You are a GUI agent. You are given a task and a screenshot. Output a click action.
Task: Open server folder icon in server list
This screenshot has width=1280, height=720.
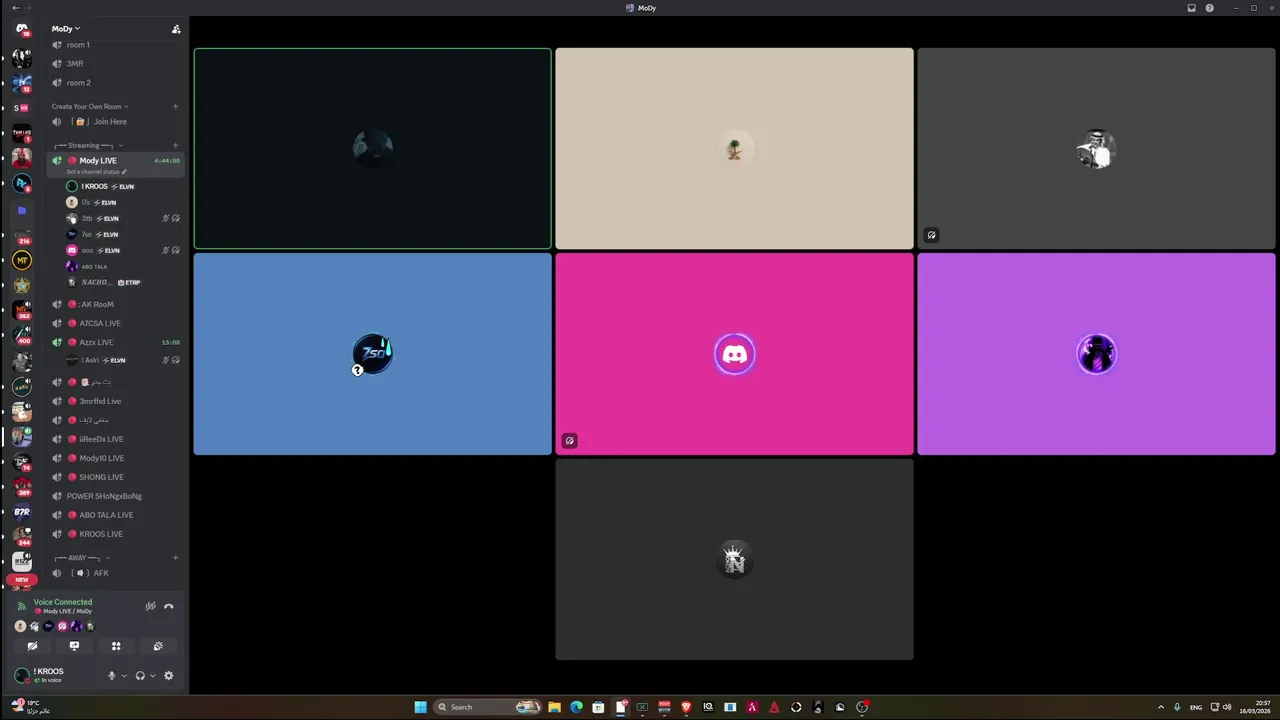point(22,211)
